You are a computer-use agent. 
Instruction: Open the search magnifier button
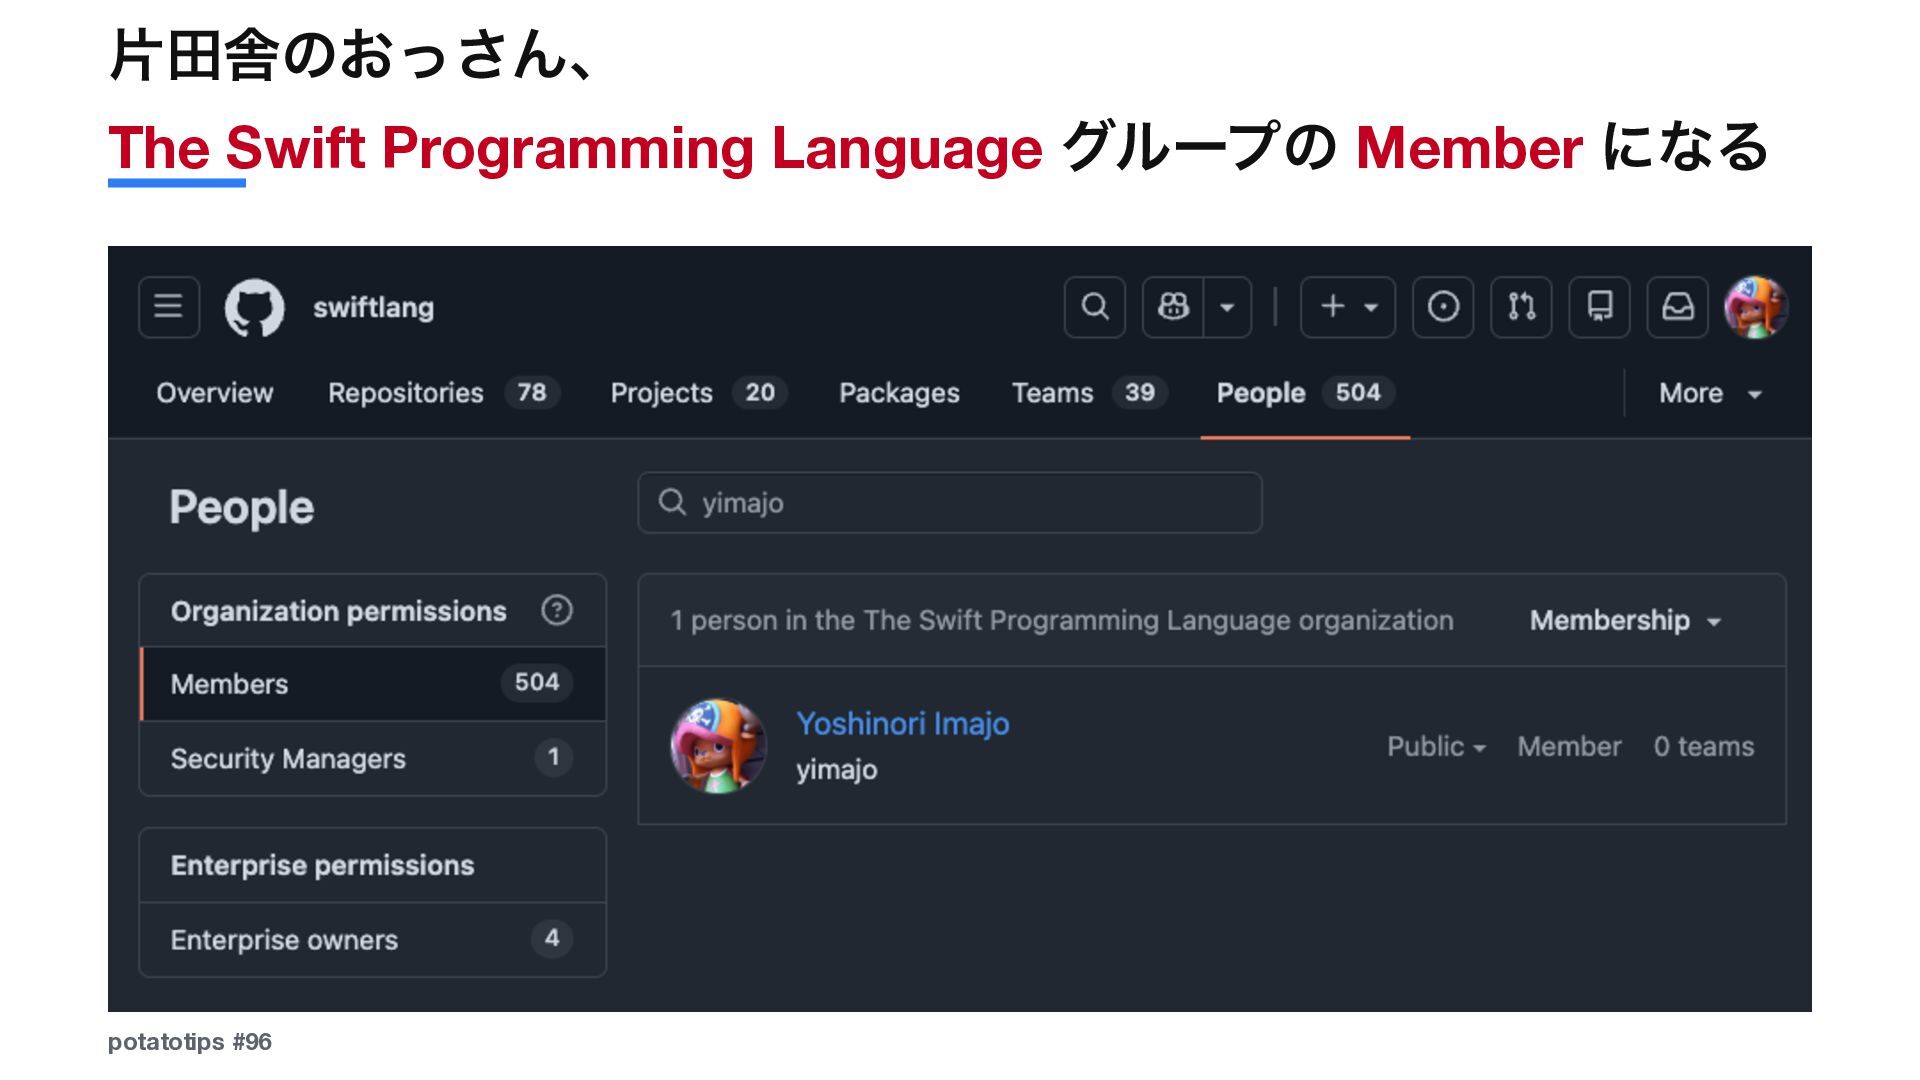[x=1095, y=307]
